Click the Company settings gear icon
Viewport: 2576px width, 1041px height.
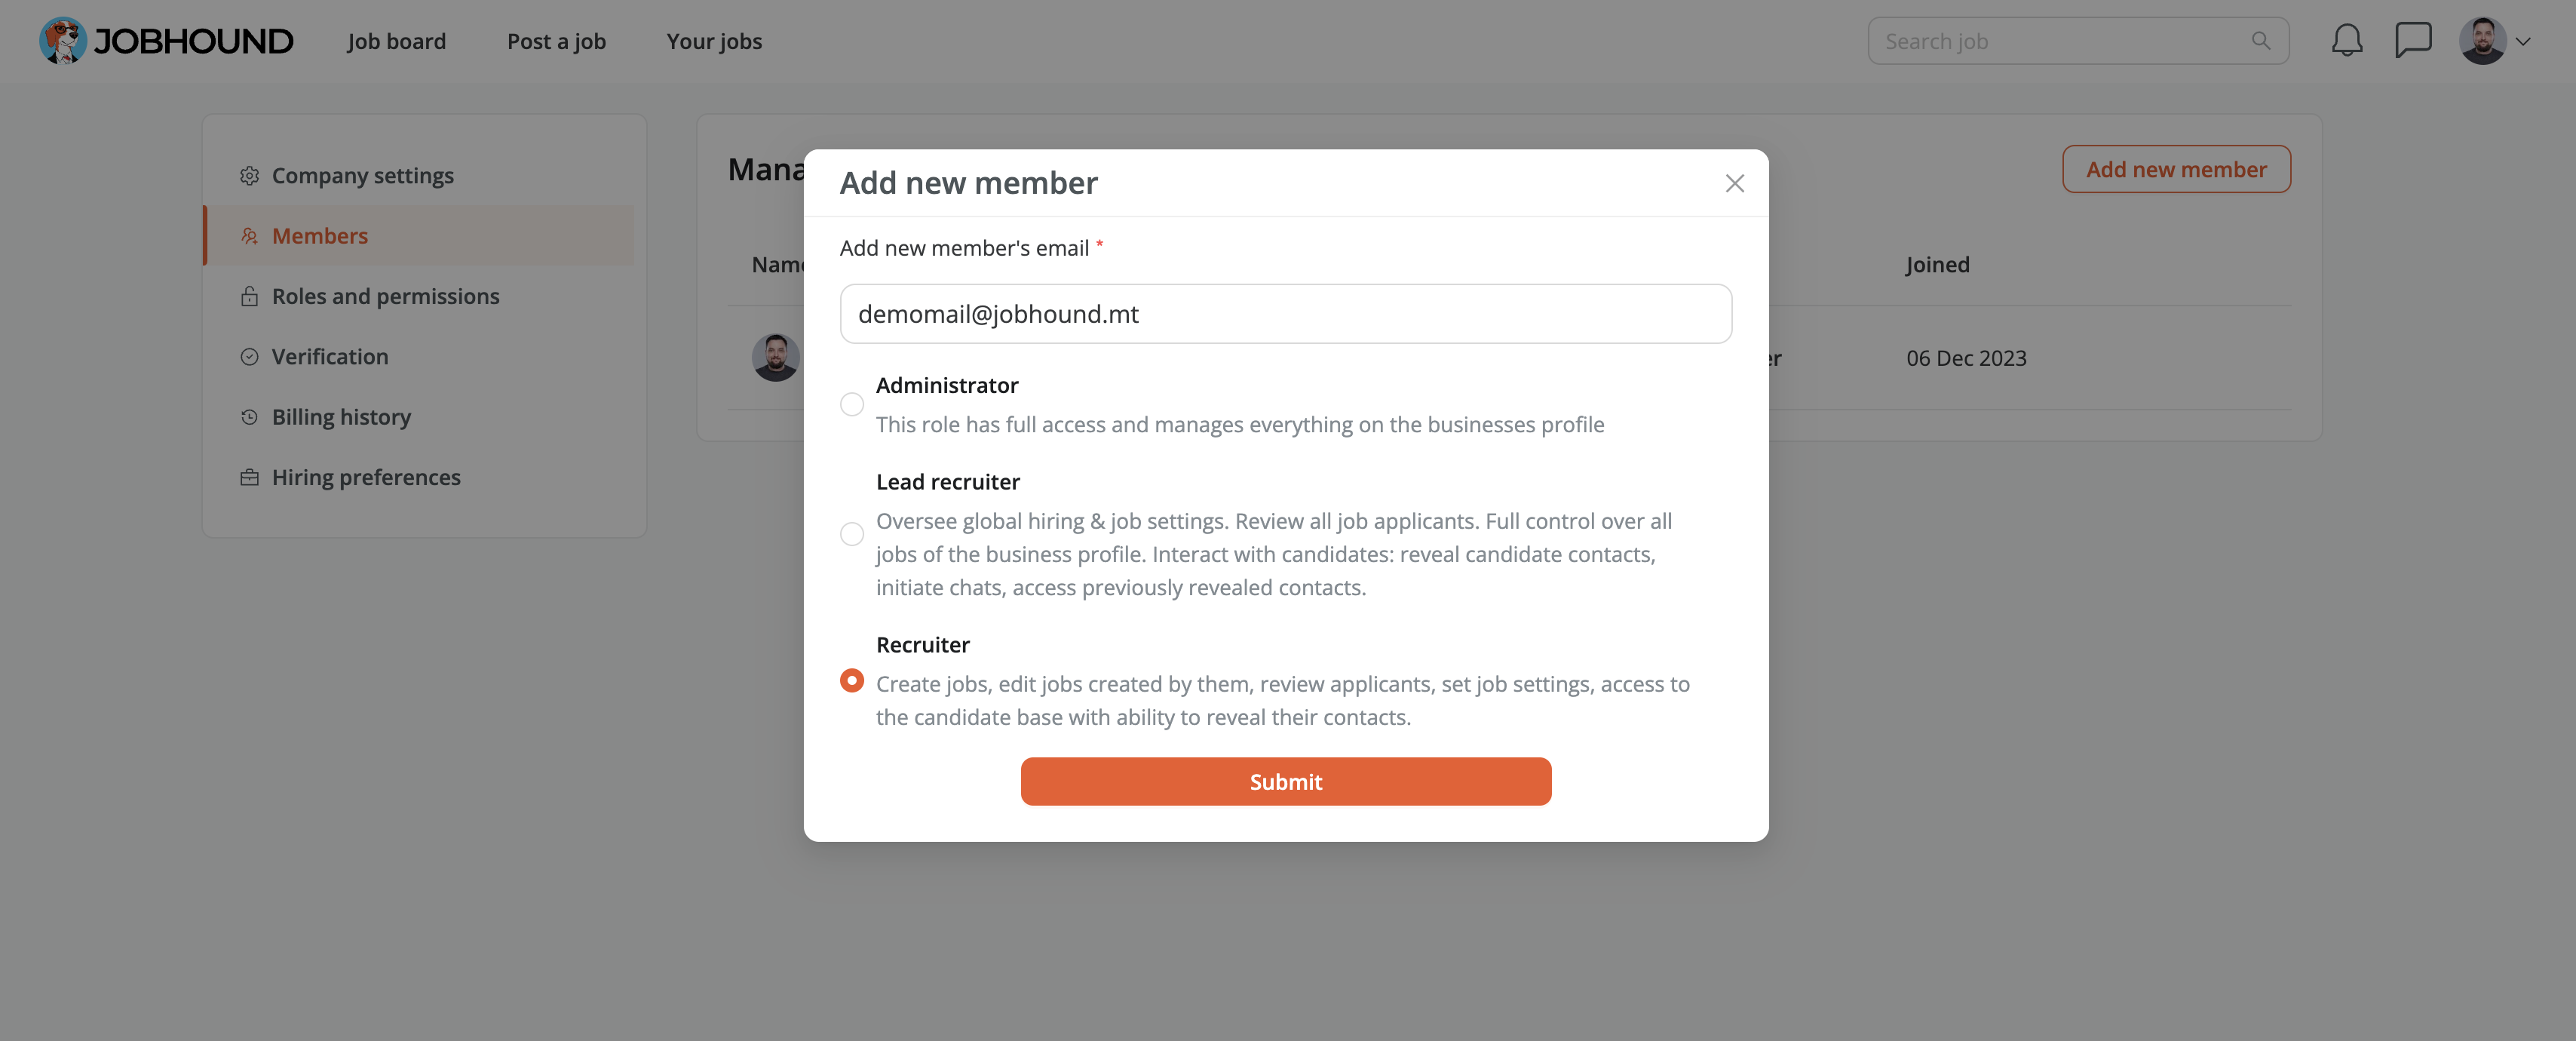249,176
